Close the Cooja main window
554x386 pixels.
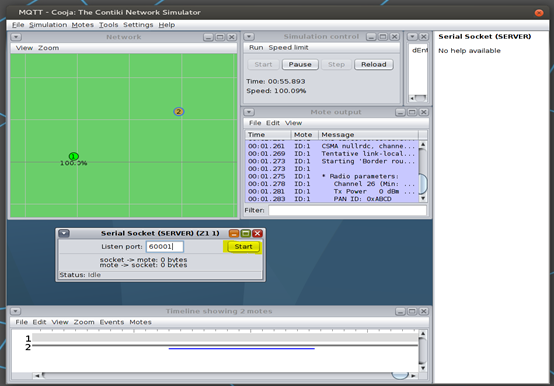539,13
